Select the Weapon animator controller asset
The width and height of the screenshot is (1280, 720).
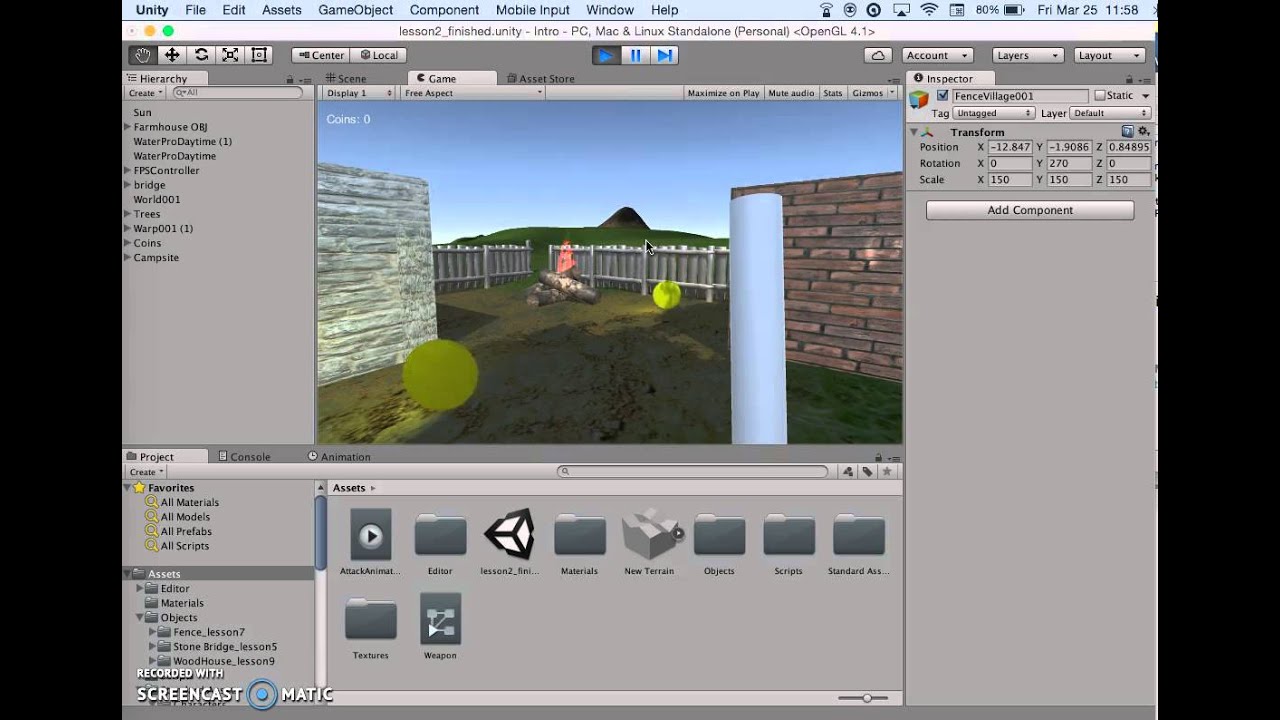[440, 627]
